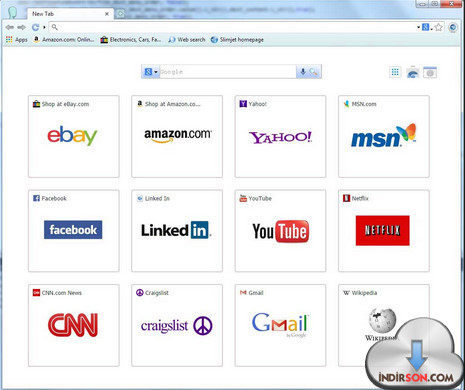Click the Google search input field

228,72
